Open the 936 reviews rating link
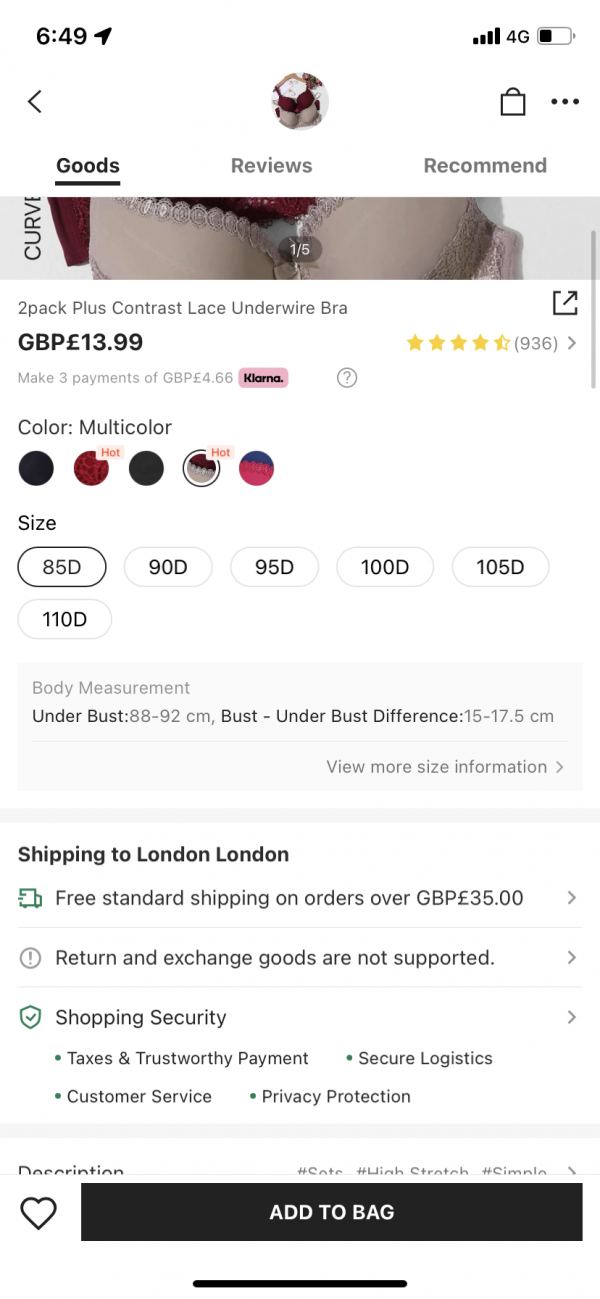Screen dimensions: 600x1299 [x=536, y=343]
